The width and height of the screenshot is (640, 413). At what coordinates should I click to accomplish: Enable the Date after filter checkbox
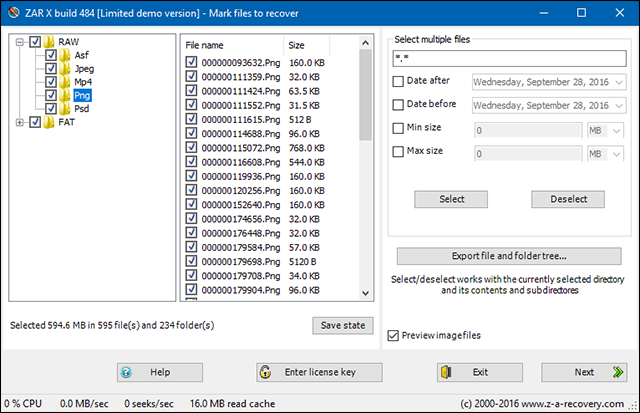coord(398,81)
